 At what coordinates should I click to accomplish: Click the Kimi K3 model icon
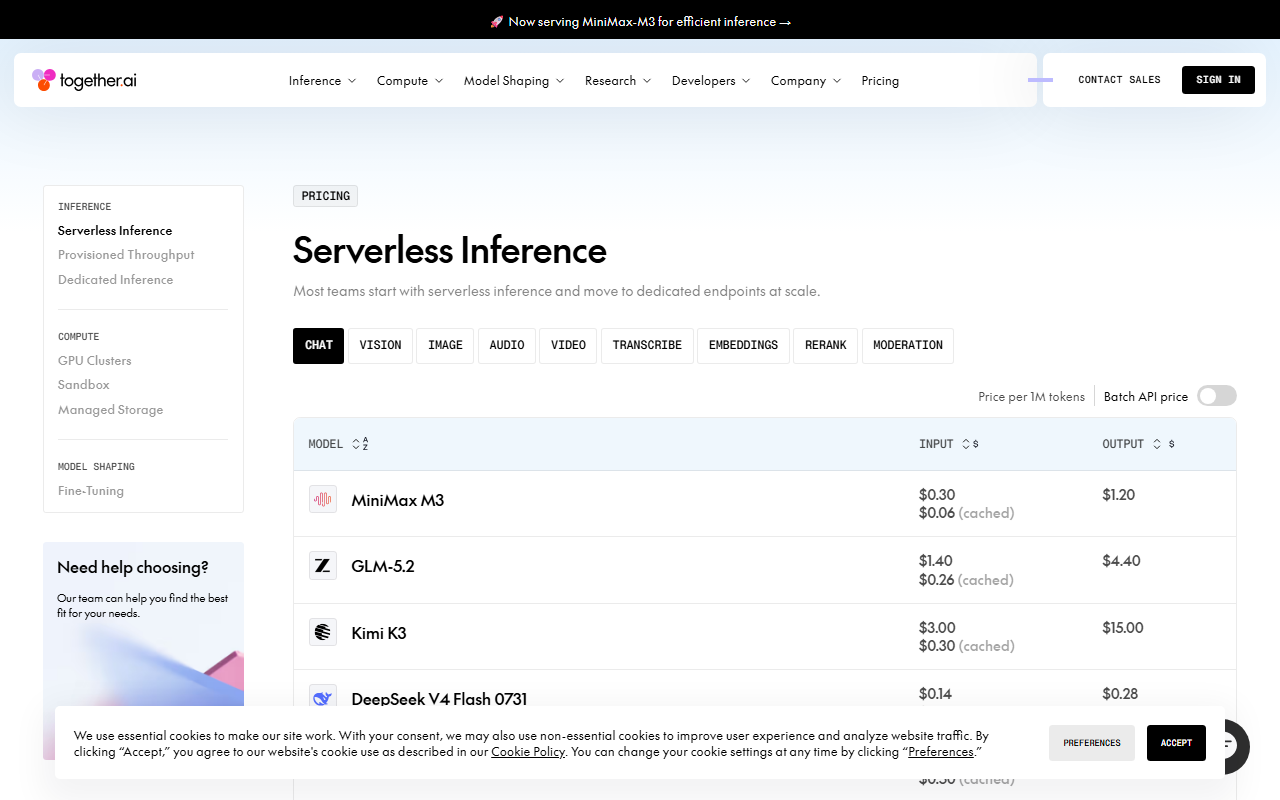pos(322,632)
